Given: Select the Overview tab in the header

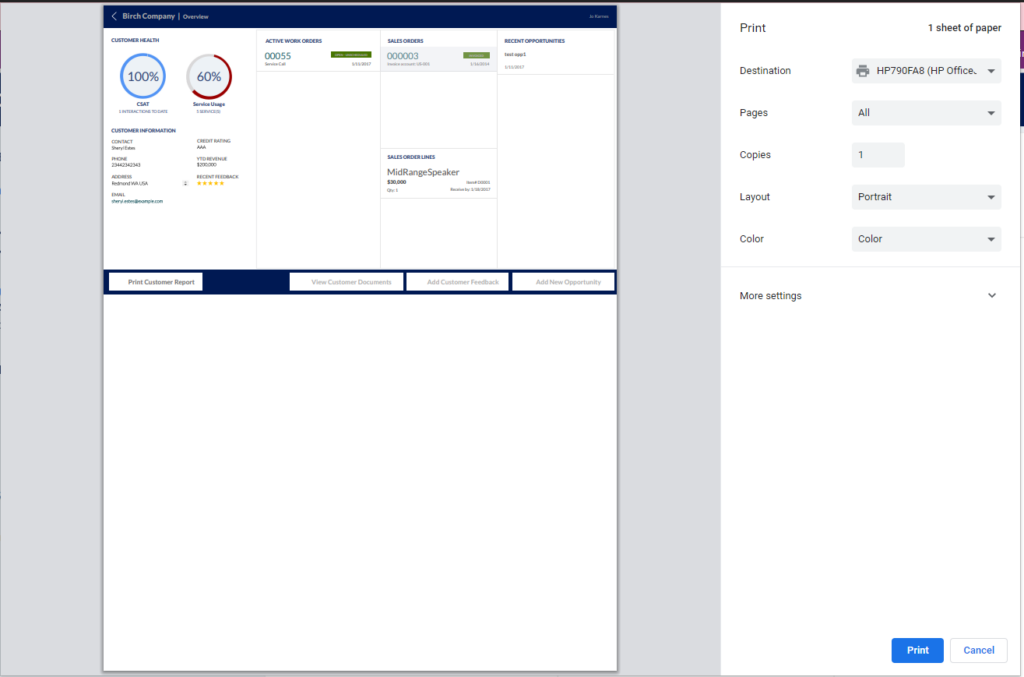Looking at the screenshot, I should coord(194,16).
